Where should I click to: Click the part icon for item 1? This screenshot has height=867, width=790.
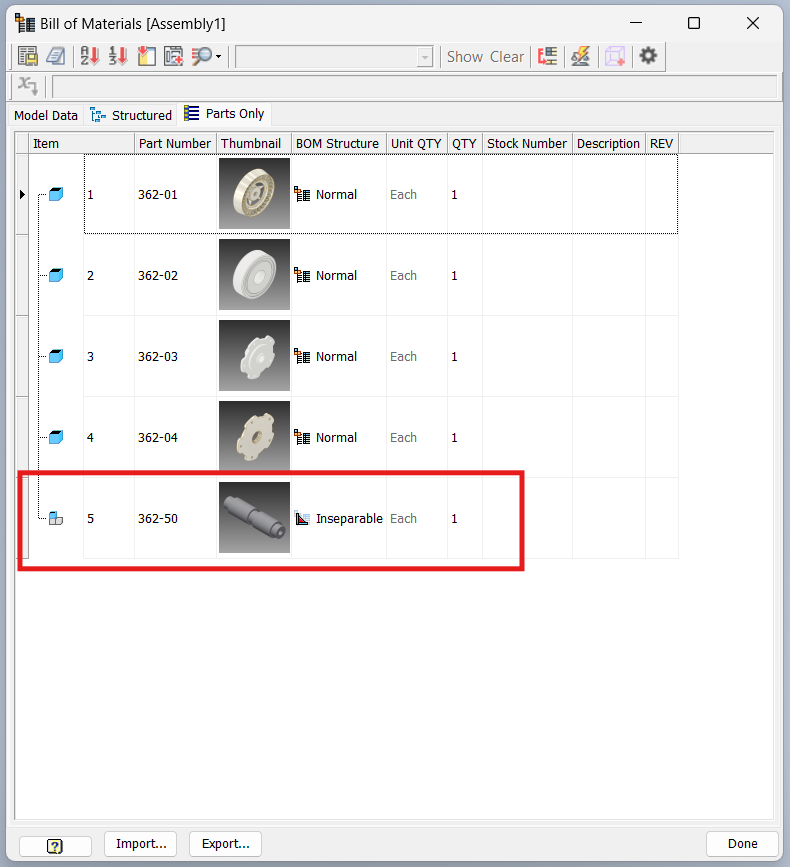(x=56, y=194)
